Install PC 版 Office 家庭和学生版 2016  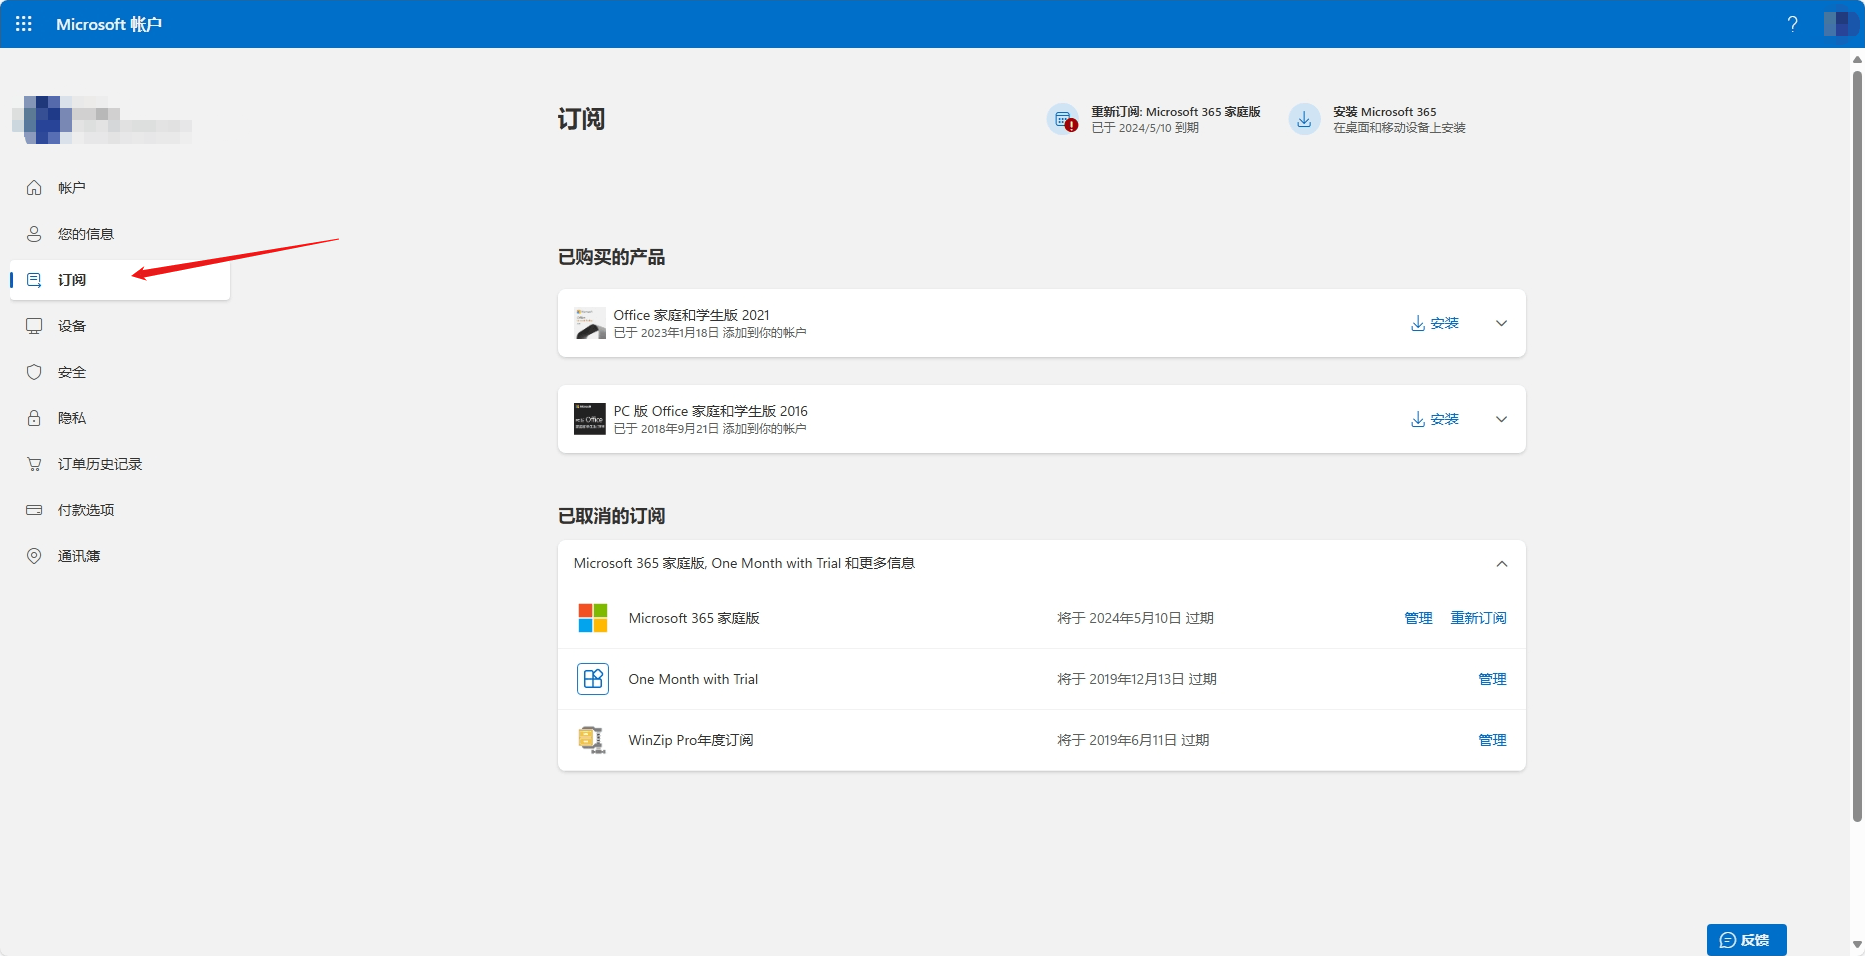tap(1435, 419)
